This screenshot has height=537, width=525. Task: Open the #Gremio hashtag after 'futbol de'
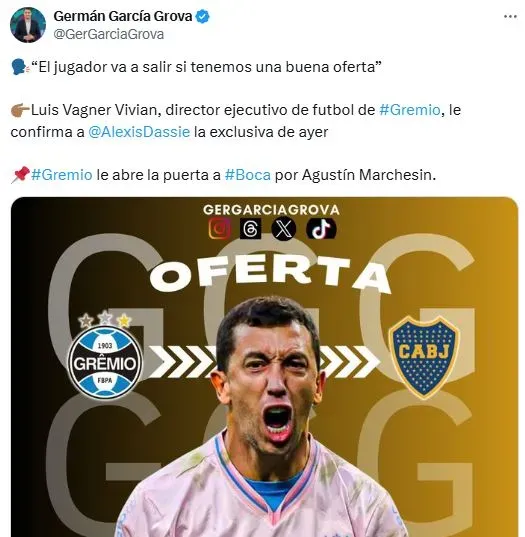coord(410,110)
